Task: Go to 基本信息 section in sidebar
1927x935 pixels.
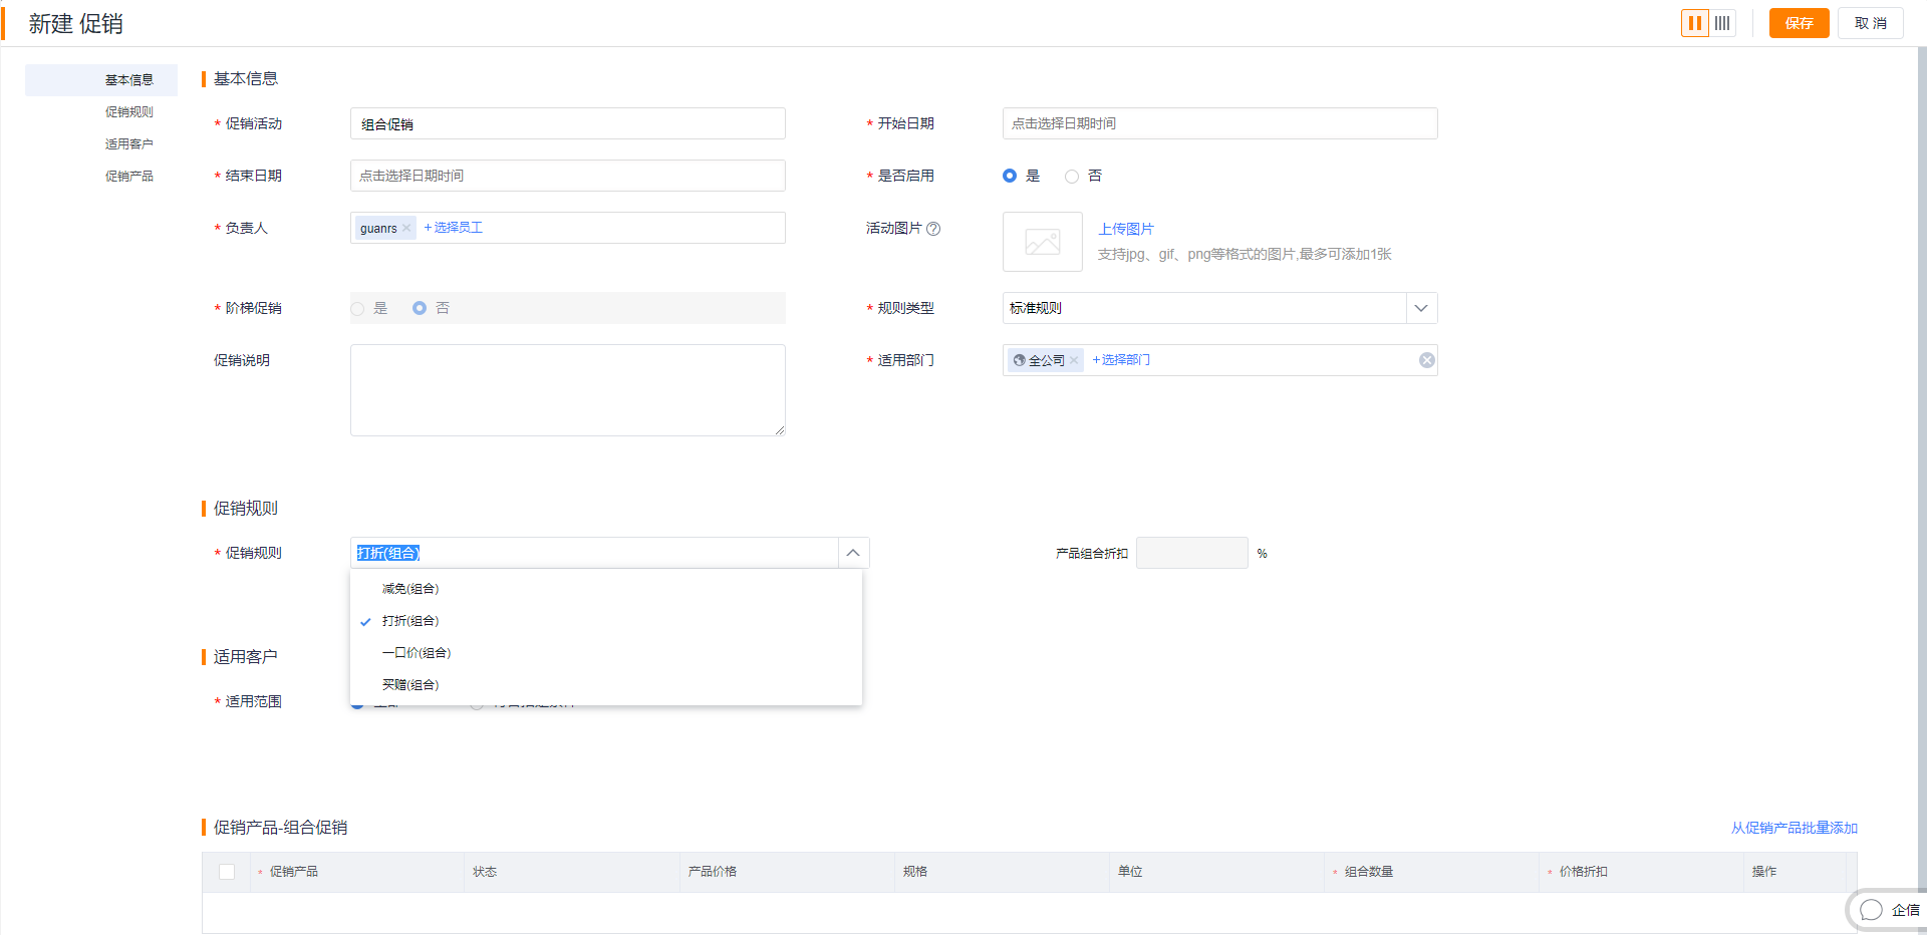Action: (102, 80)
